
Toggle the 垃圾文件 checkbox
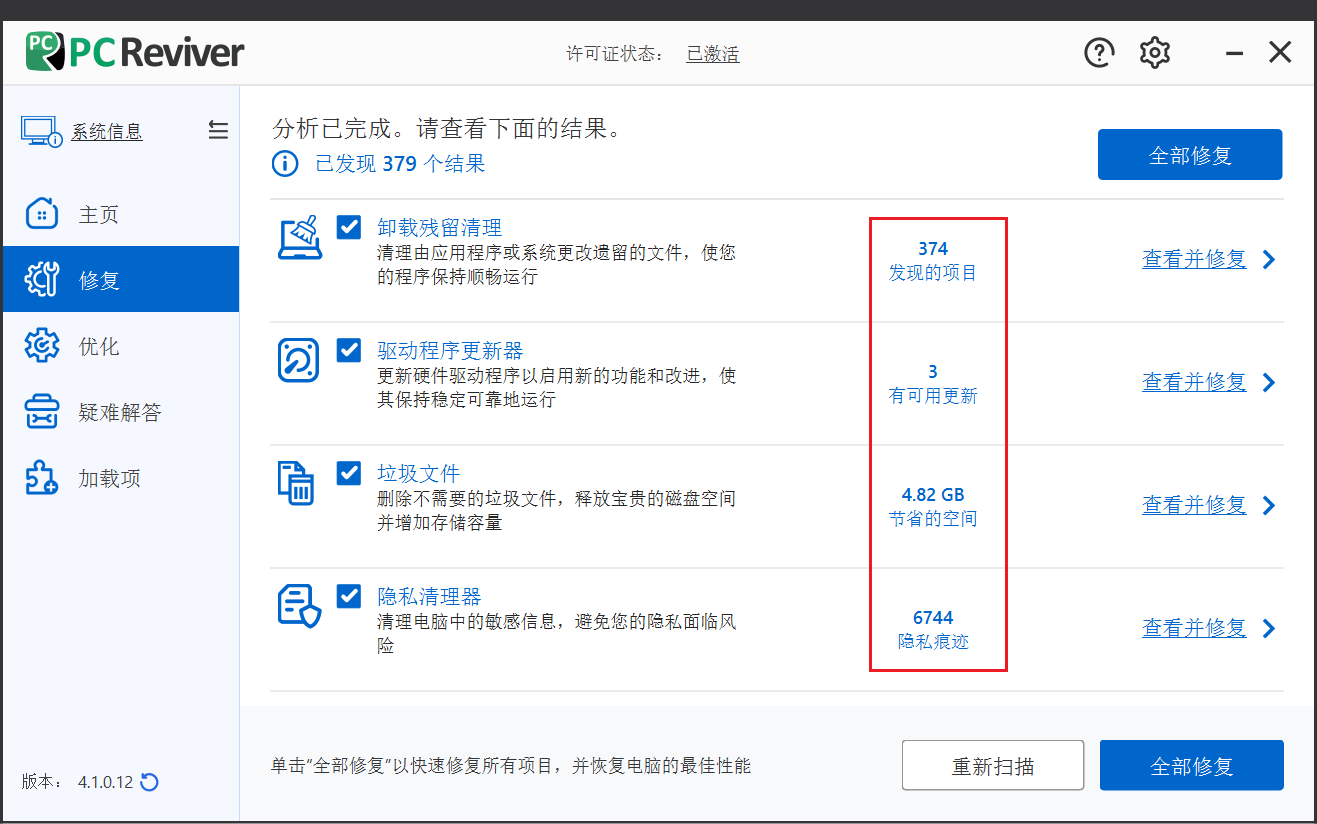click(349, 473)
